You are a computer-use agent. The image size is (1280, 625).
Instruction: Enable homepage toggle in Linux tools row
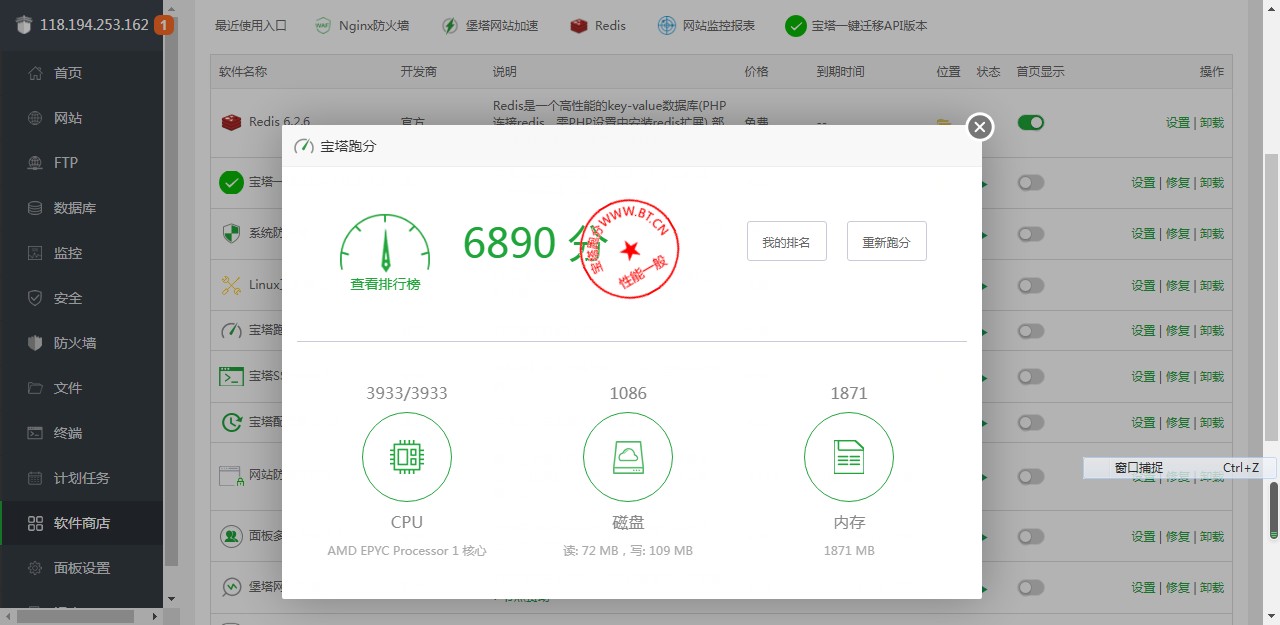[x=1031, y=285]
